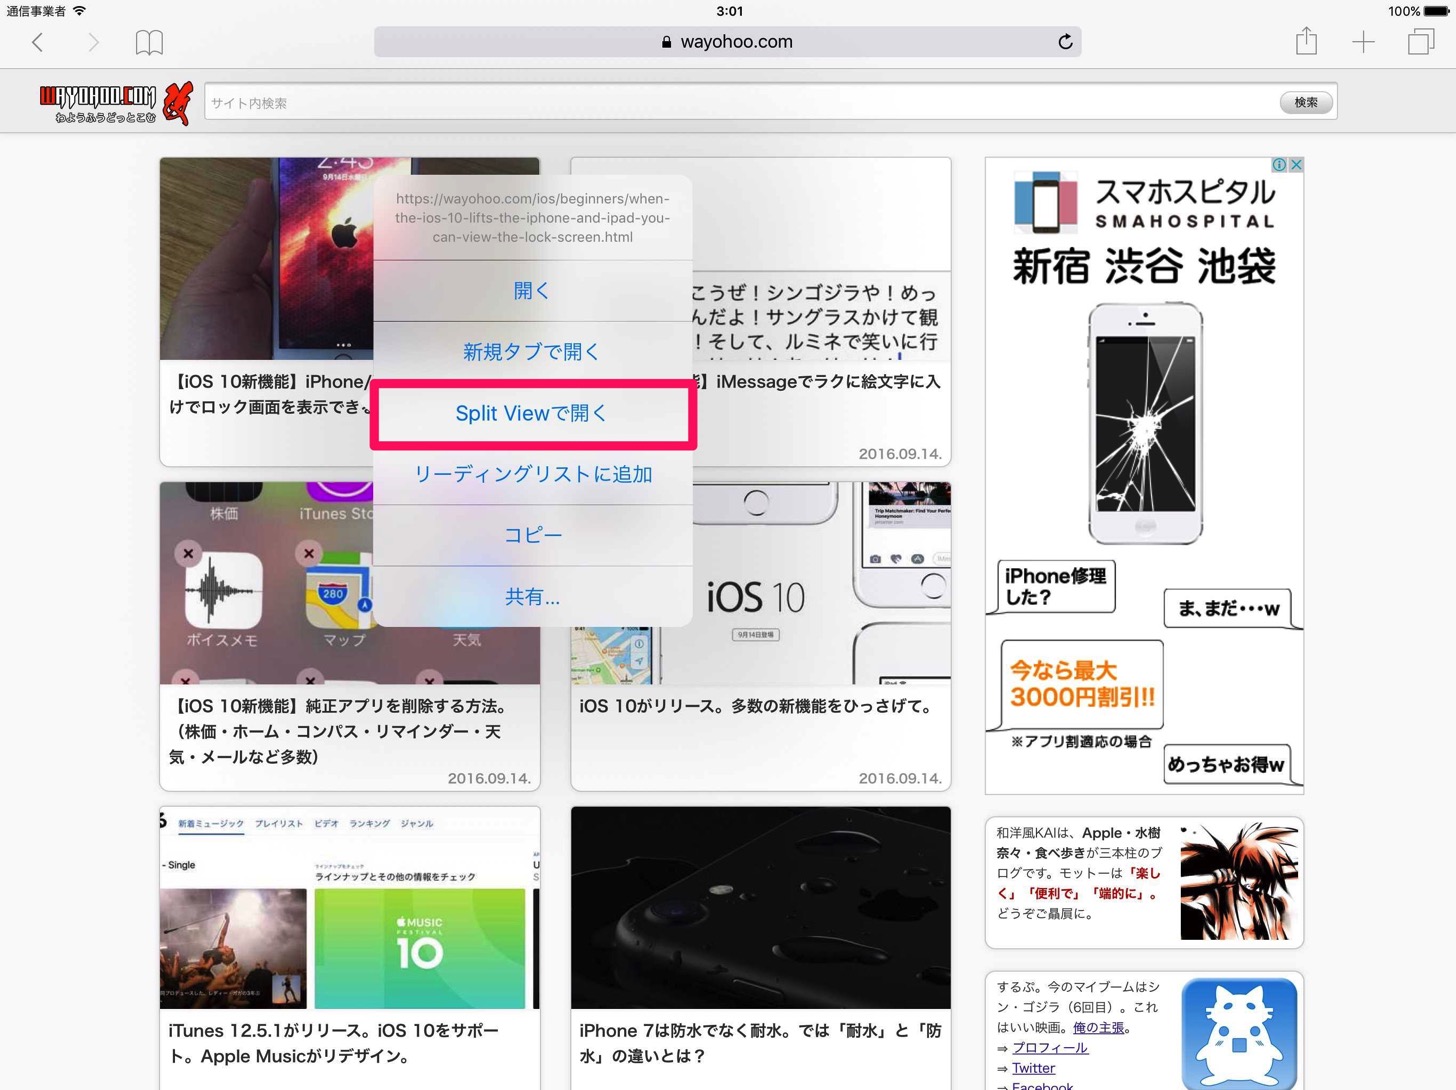Screen dimensions: 1456x1090
Task: Tap the wayohoo.com address bar
Action: click(727, 42)
